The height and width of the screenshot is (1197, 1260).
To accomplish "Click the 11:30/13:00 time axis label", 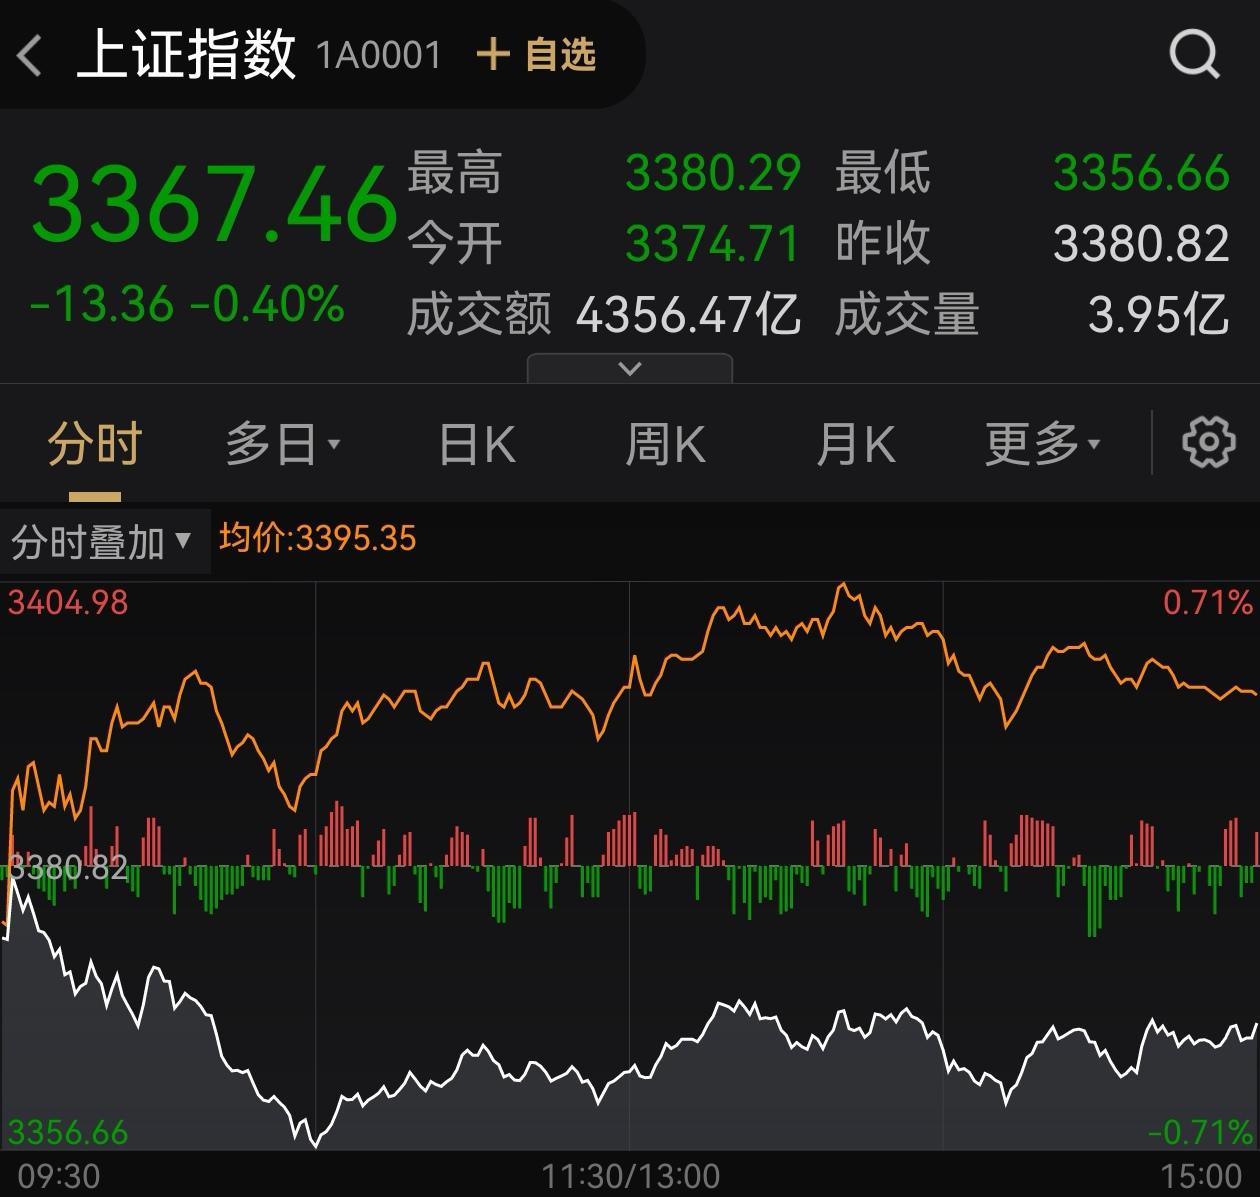I will coord(630,1176).
